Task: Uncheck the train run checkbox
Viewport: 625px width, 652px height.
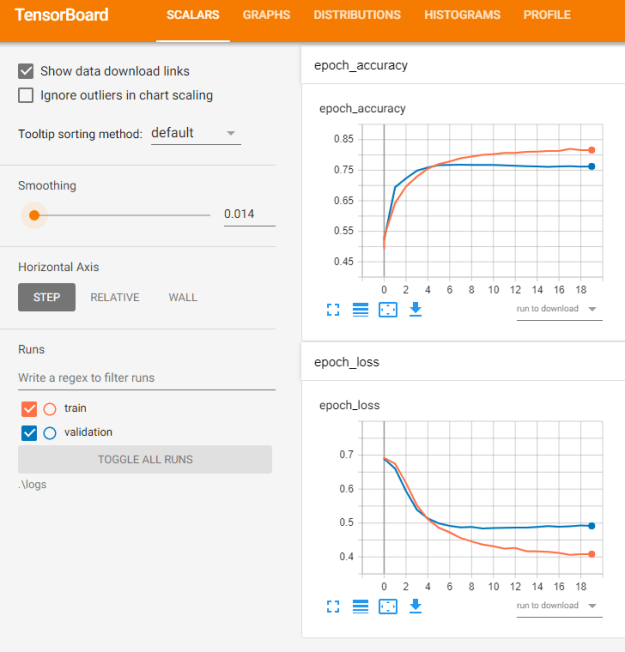Action: (x=28, y=408)
